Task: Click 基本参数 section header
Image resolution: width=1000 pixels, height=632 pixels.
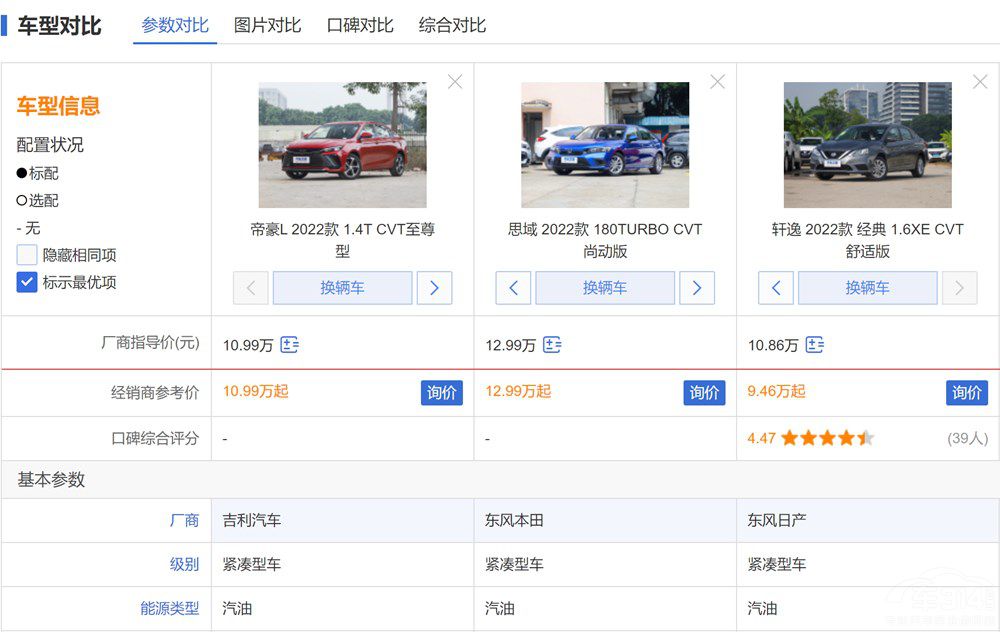Action: point(51,480)
